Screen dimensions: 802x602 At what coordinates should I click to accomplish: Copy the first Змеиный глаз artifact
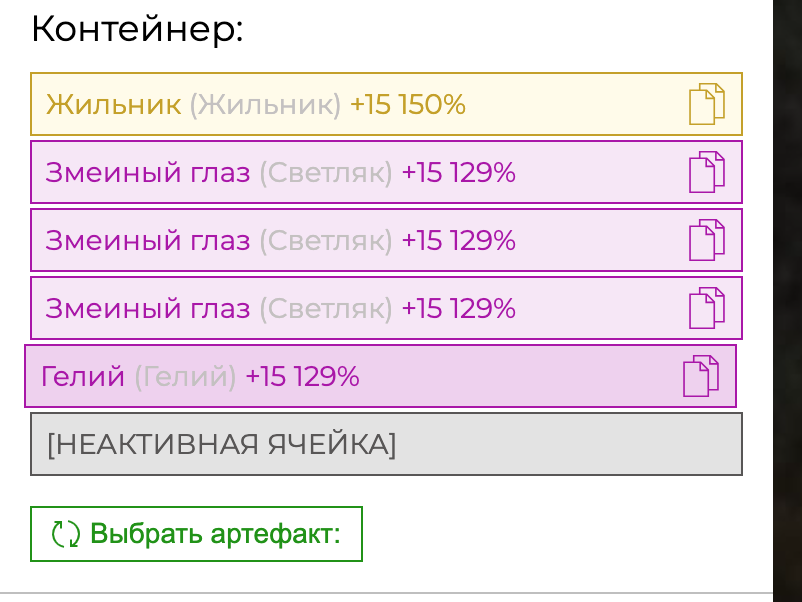[707, 172]
